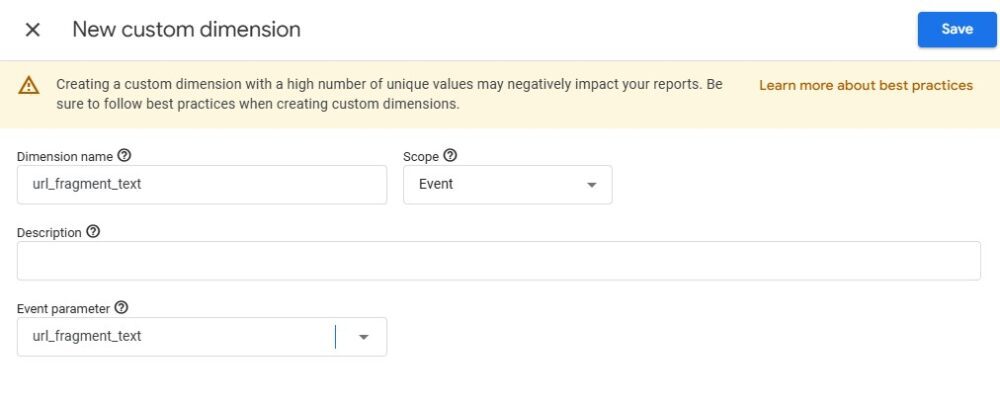Close the New custom dimension dialog
Viewport: 1000px width, 405px height.
coord(33,30)
